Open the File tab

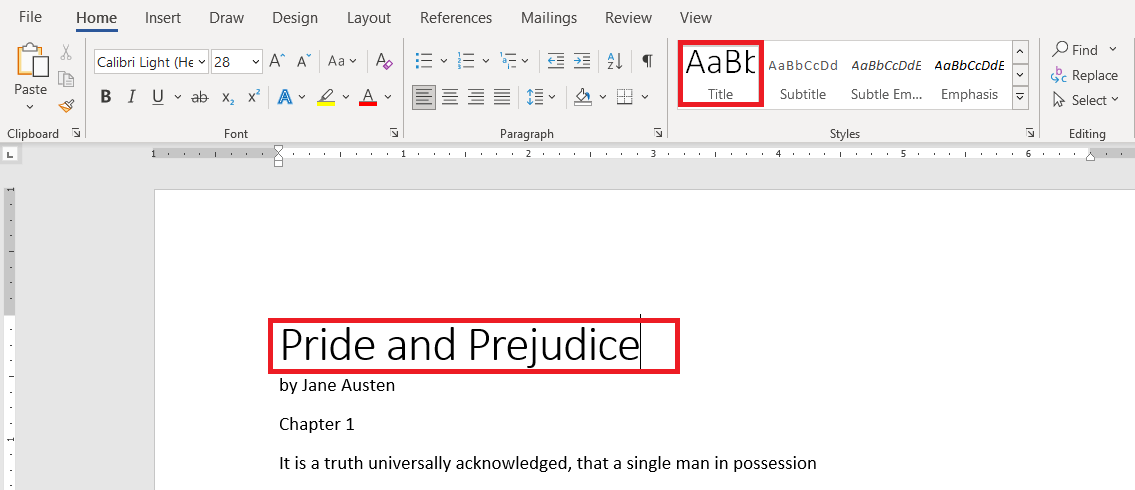tap(30, 17)
